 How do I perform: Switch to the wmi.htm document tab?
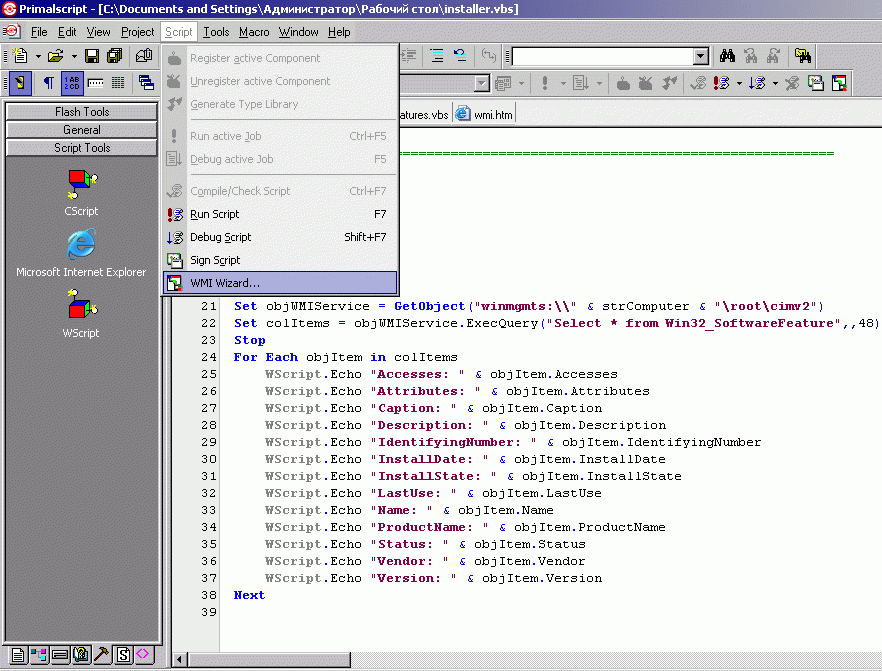(x=485, y=115)
